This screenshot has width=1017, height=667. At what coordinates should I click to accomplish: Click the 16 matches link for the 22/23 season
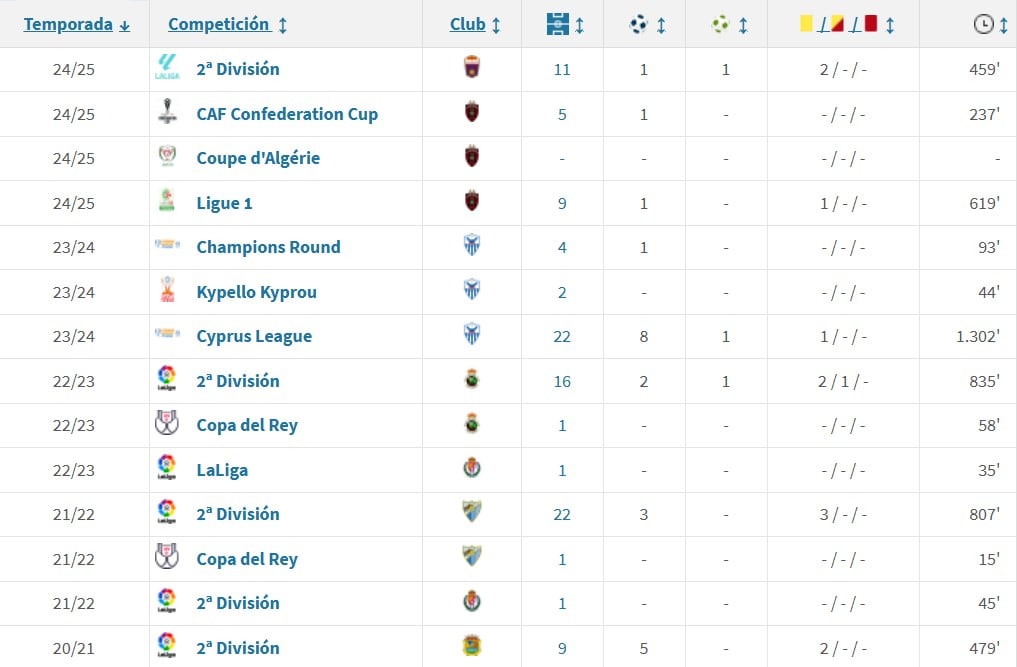coord(561,380)
